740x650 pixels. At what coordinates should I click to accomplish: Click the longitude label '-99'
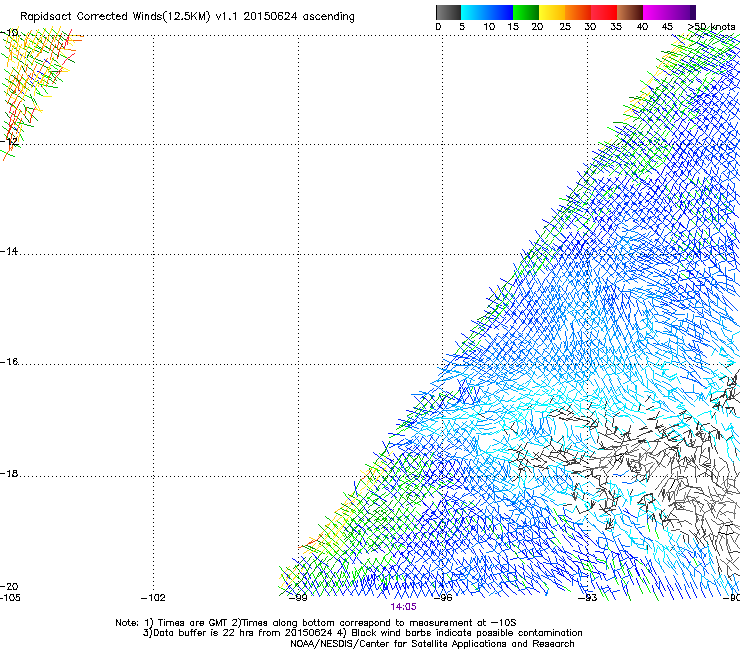[x=298, y=598]
